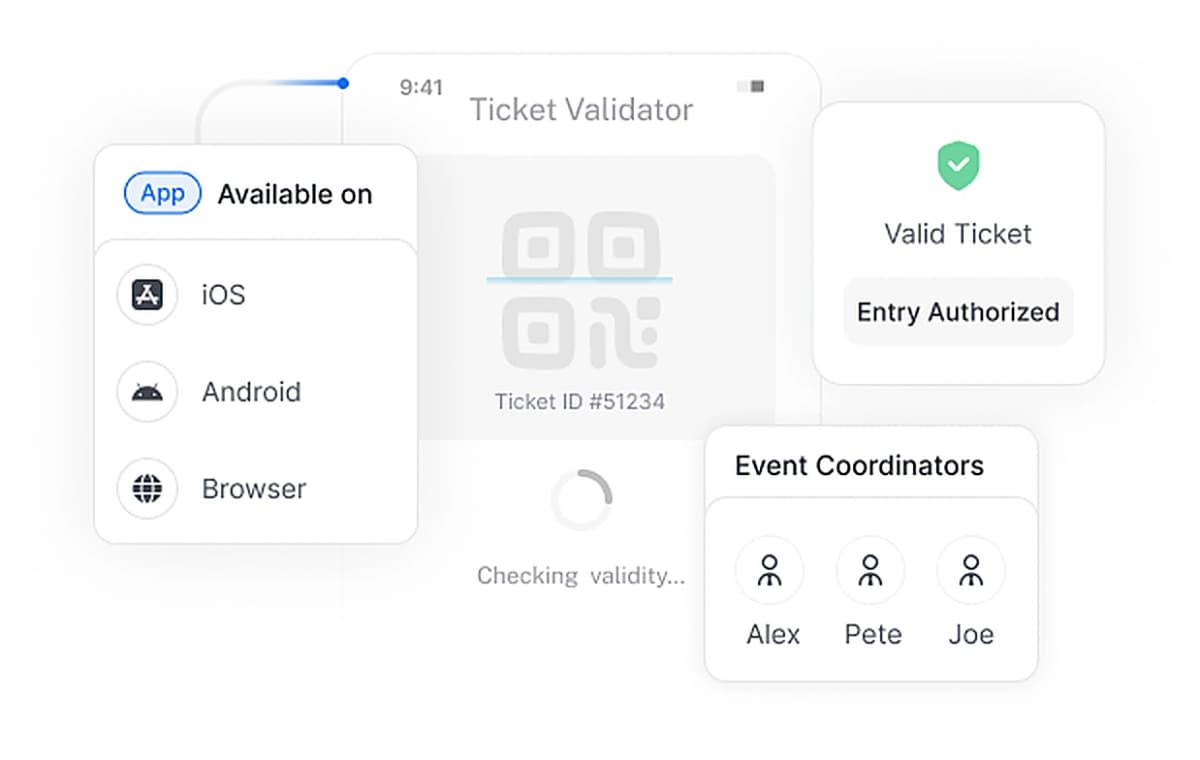Click the iOS App Store icon
The width and height of the screenshot is (1200, 760).
coord(147,295)
